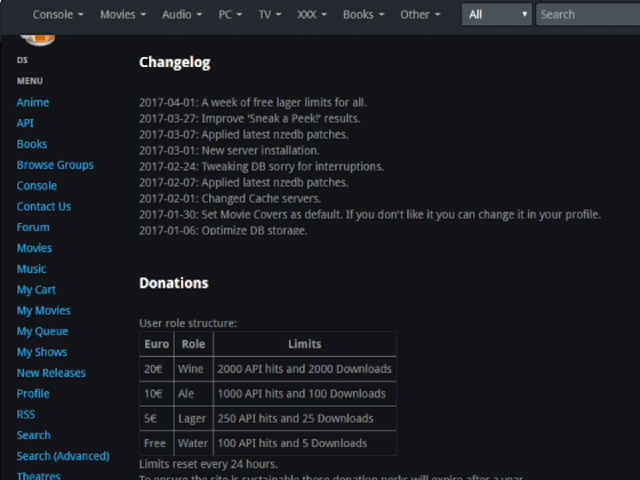Go to Anime in the sidebar menu

(x=33, y=102)
